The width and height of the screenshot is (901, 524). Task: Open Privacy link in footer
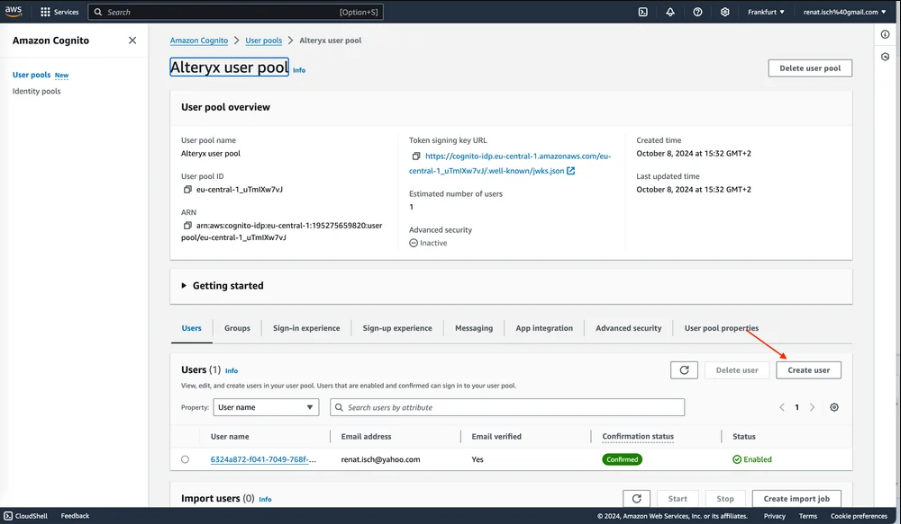coord(775,516)
